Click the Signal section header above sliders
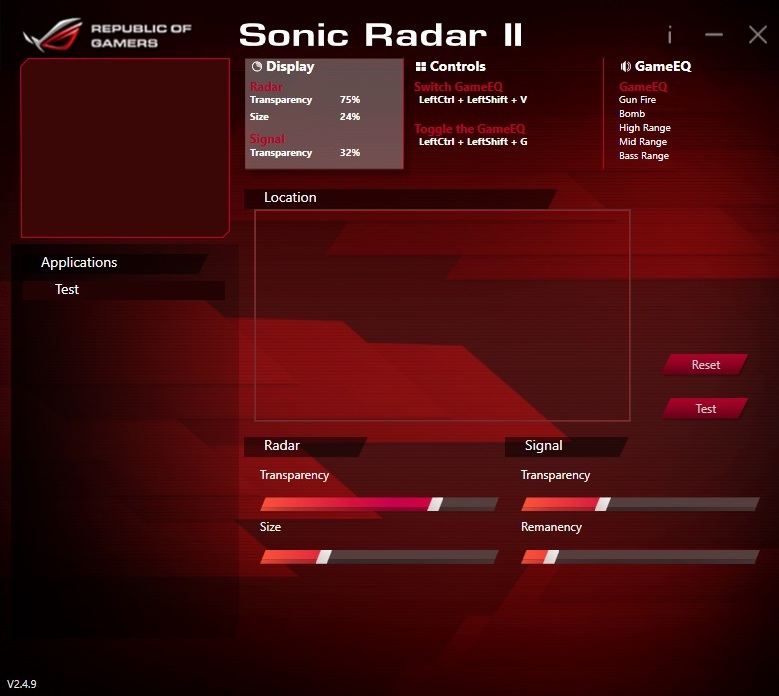This screenshot has width=779, height=696. 566,446
